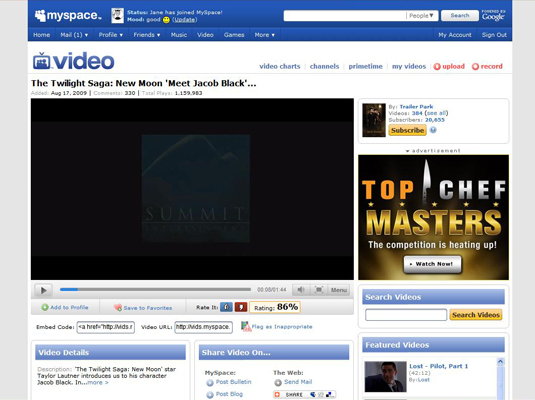Toggle fullscreen mode icon

(319, 290)
